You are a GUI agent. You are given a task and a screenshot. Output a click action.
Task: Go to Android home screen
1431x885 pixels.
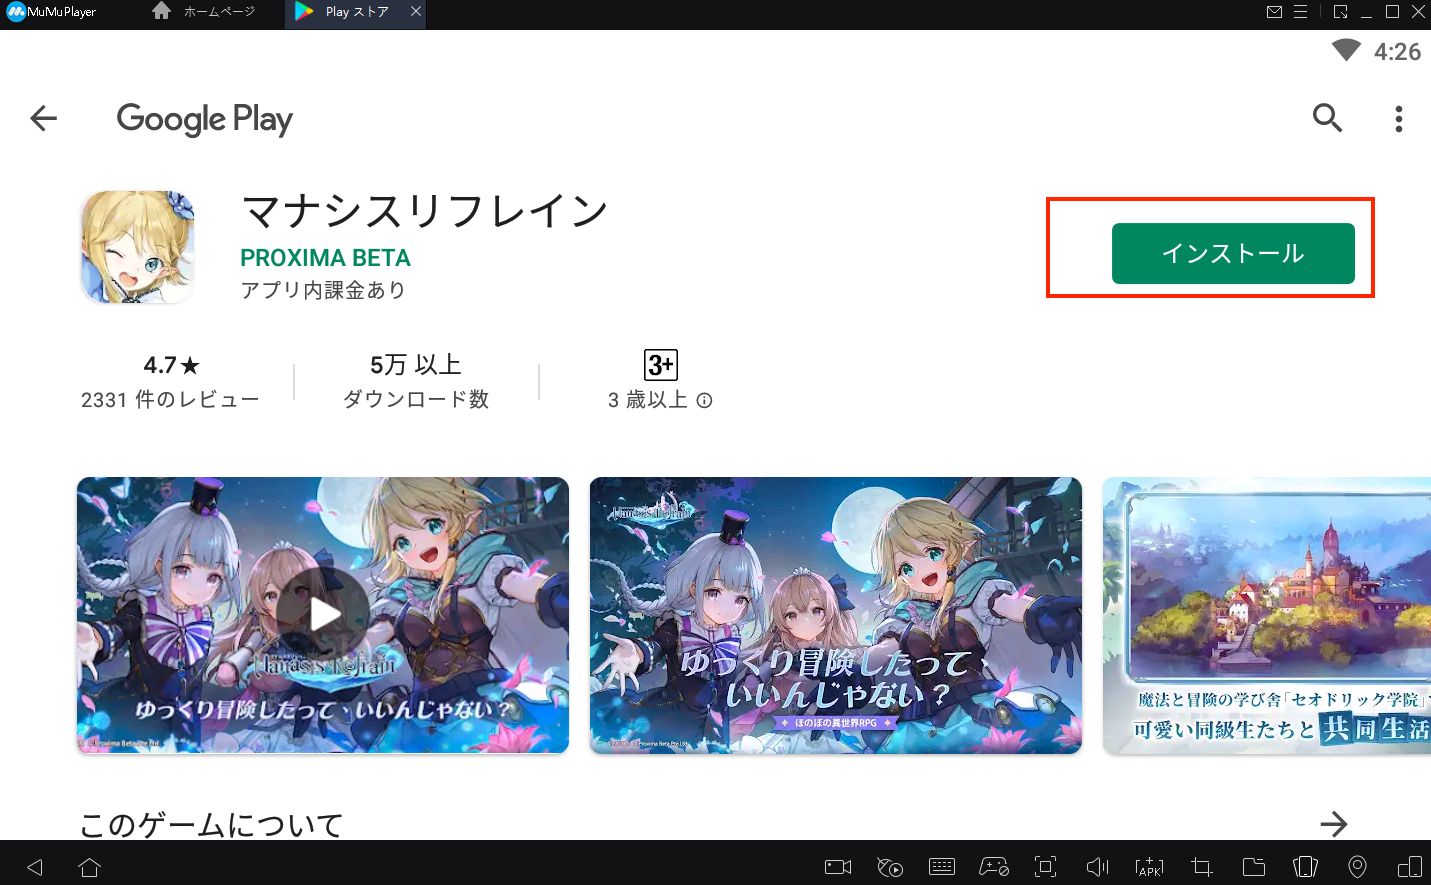tap(89, 867)
